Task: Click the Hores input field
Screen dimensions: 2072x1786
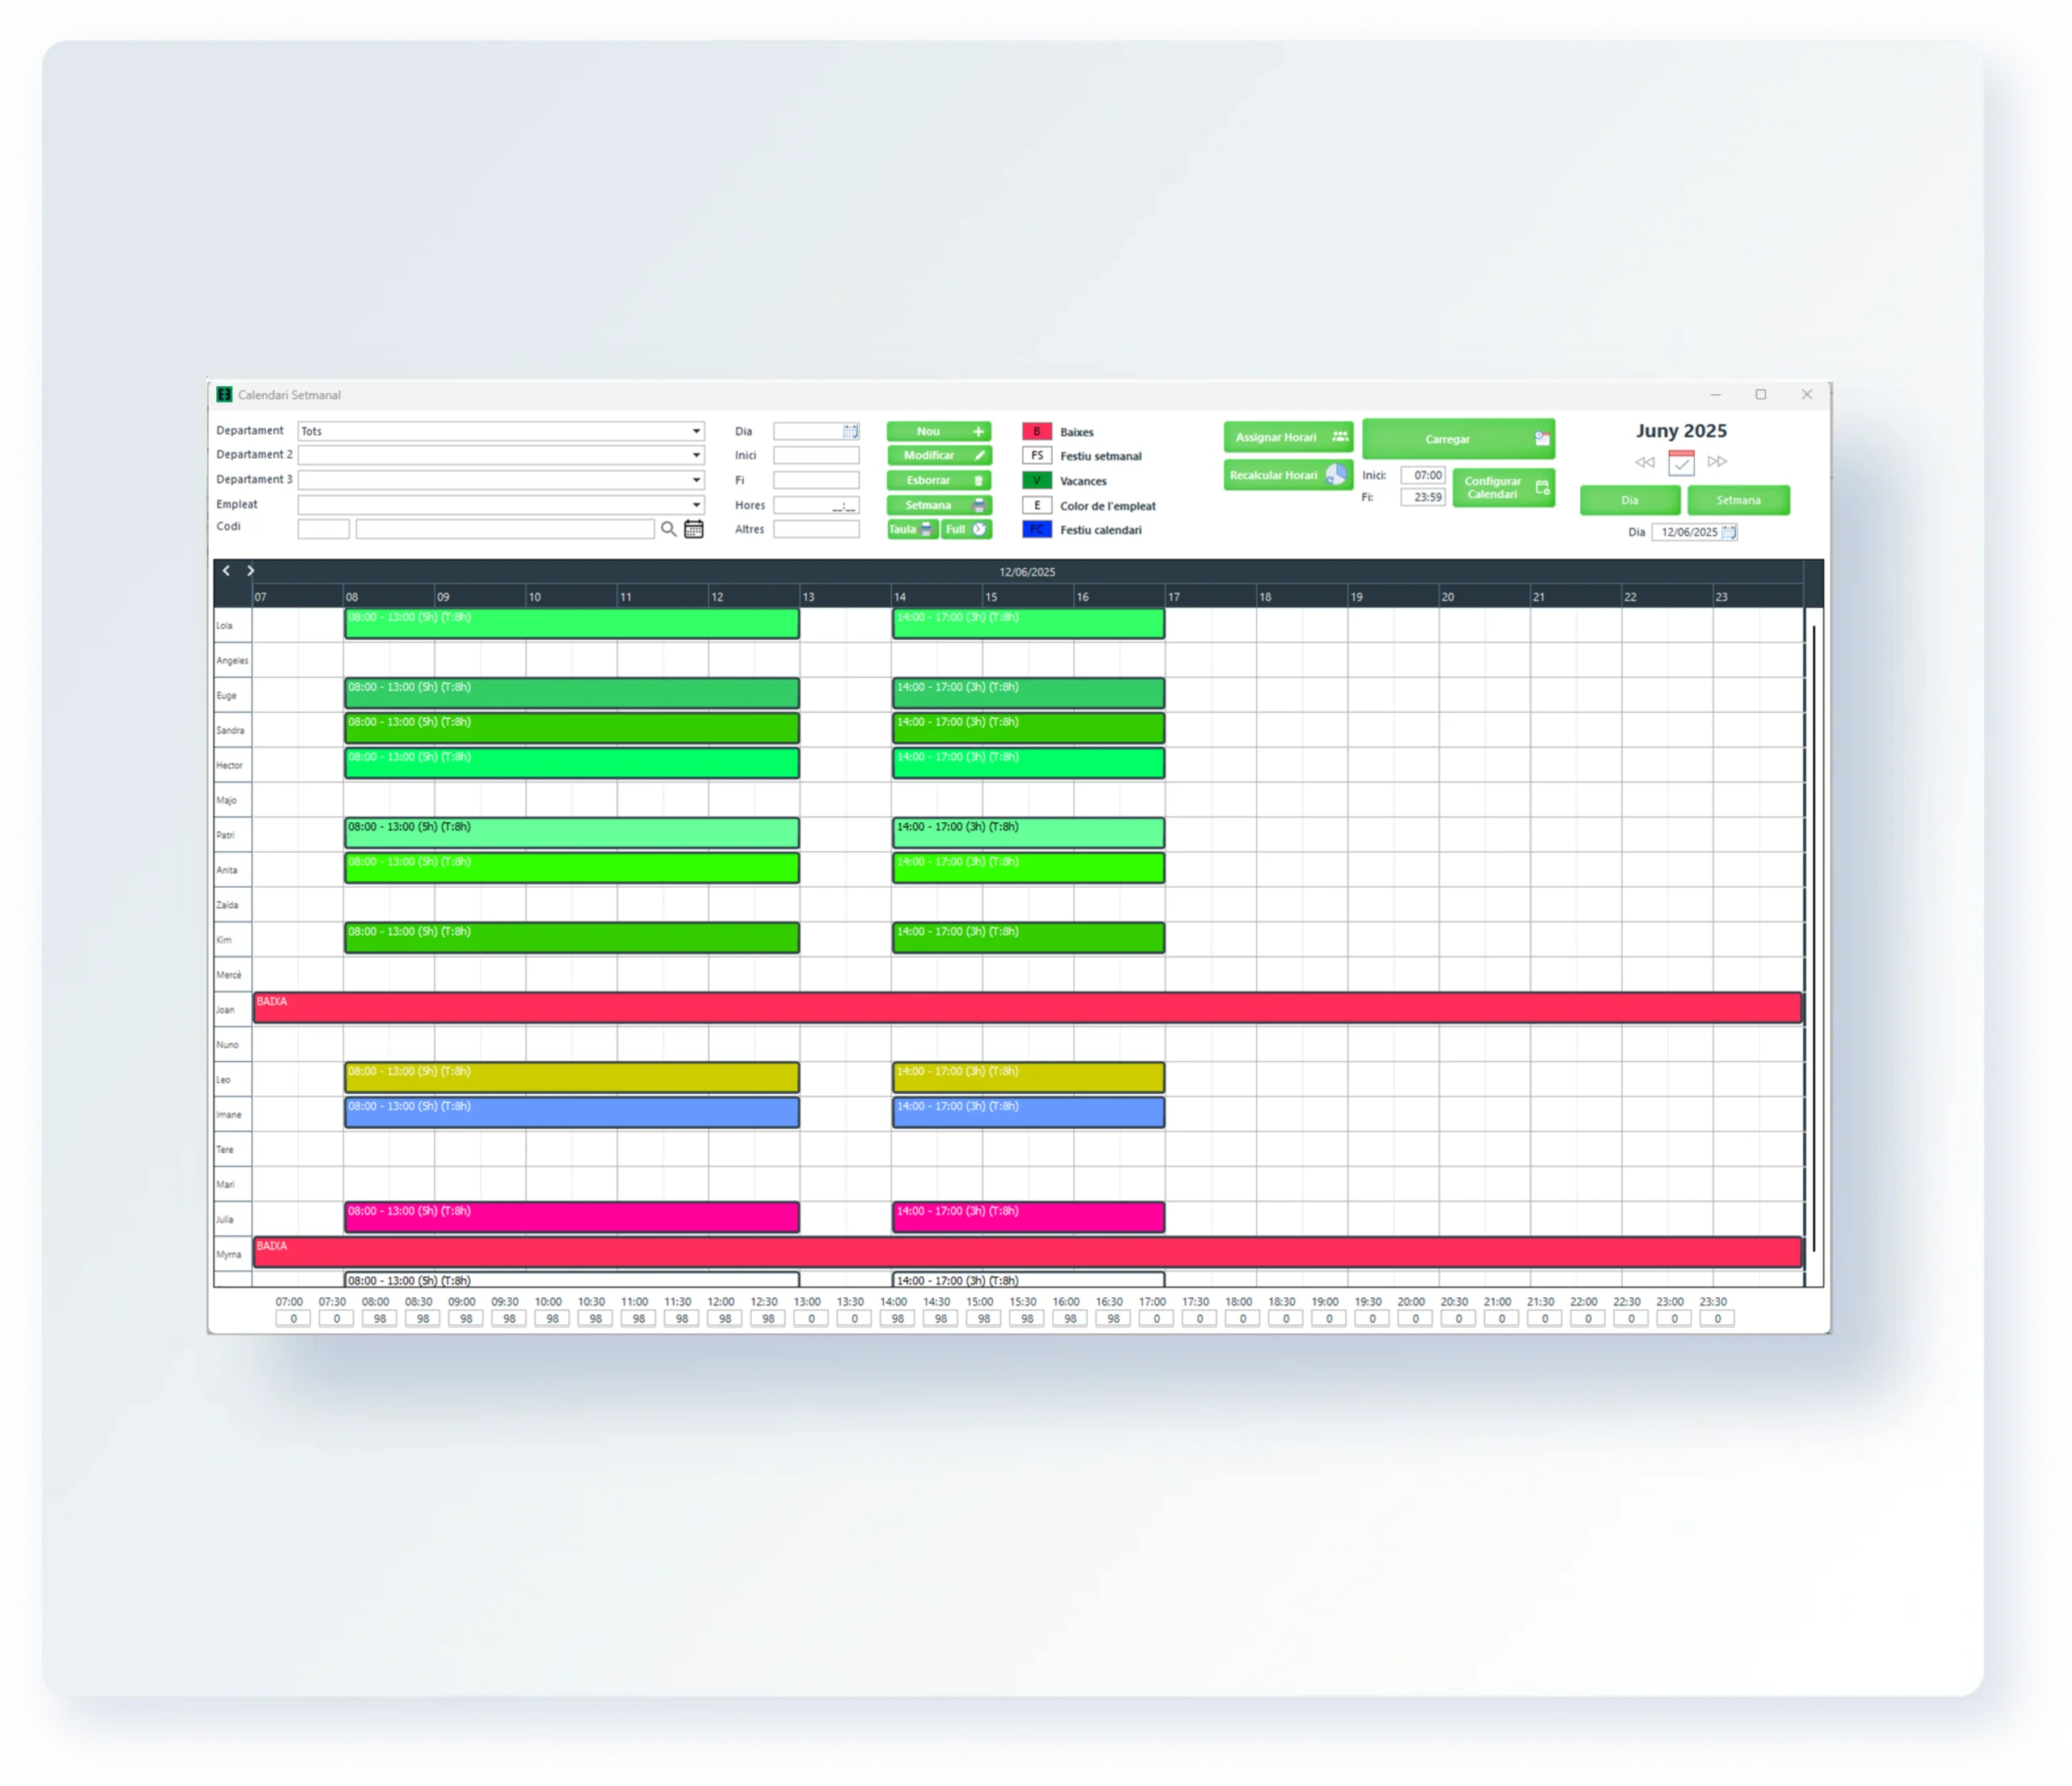Action: click(815, 505)
